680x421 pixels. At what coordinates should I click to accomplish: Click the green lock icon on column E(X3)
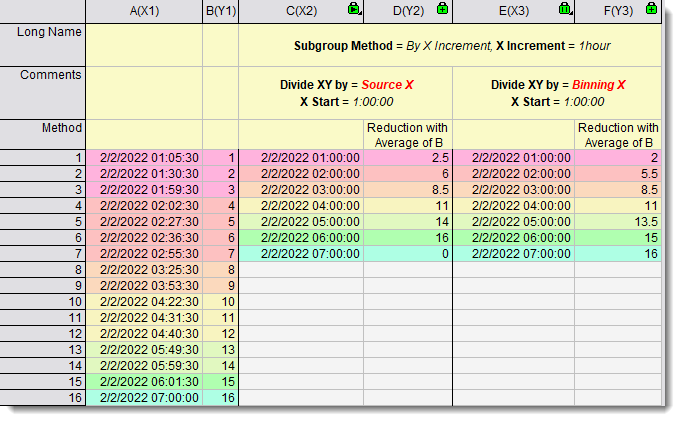point(565,10)
